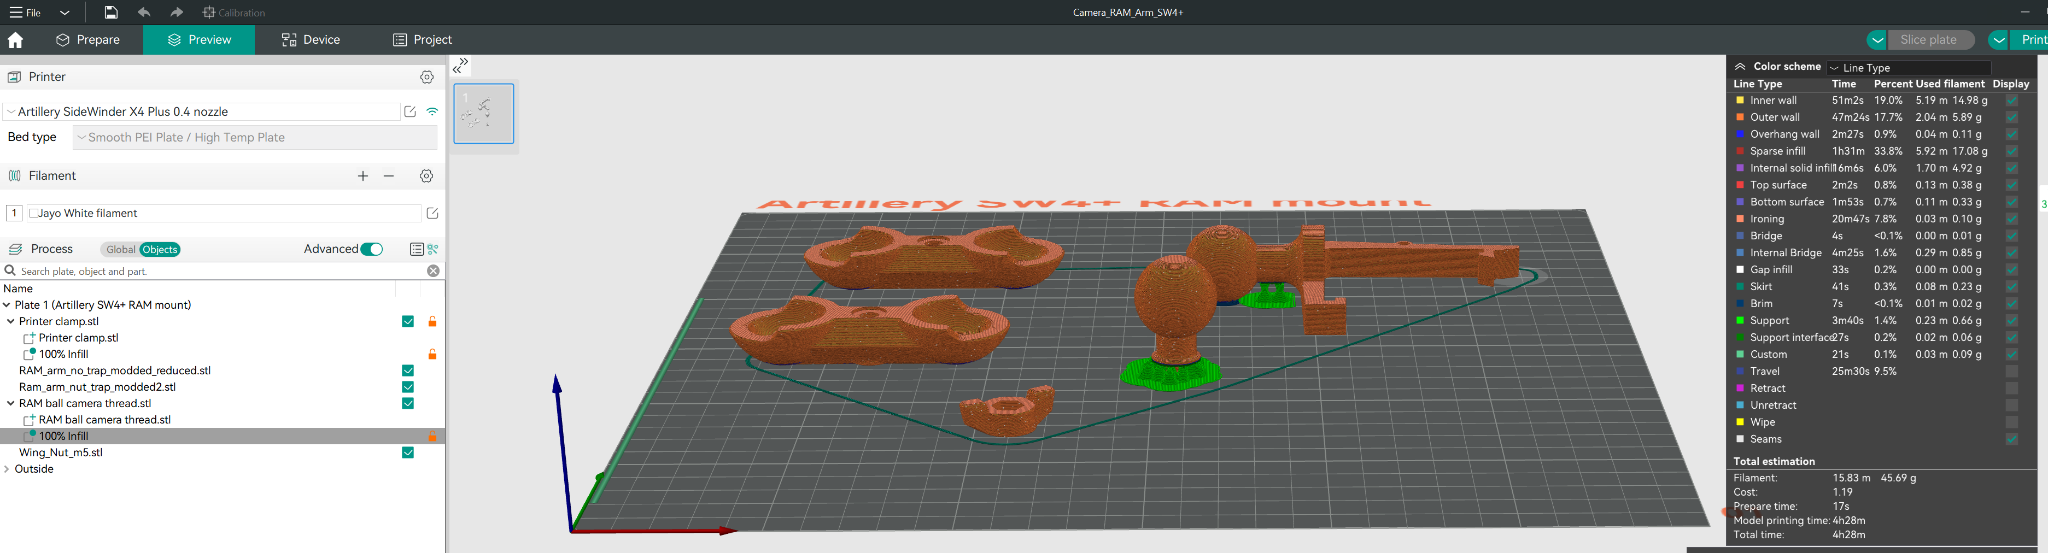
Task: Open the printer preset dropdown
Action: [x=10, y=112]
